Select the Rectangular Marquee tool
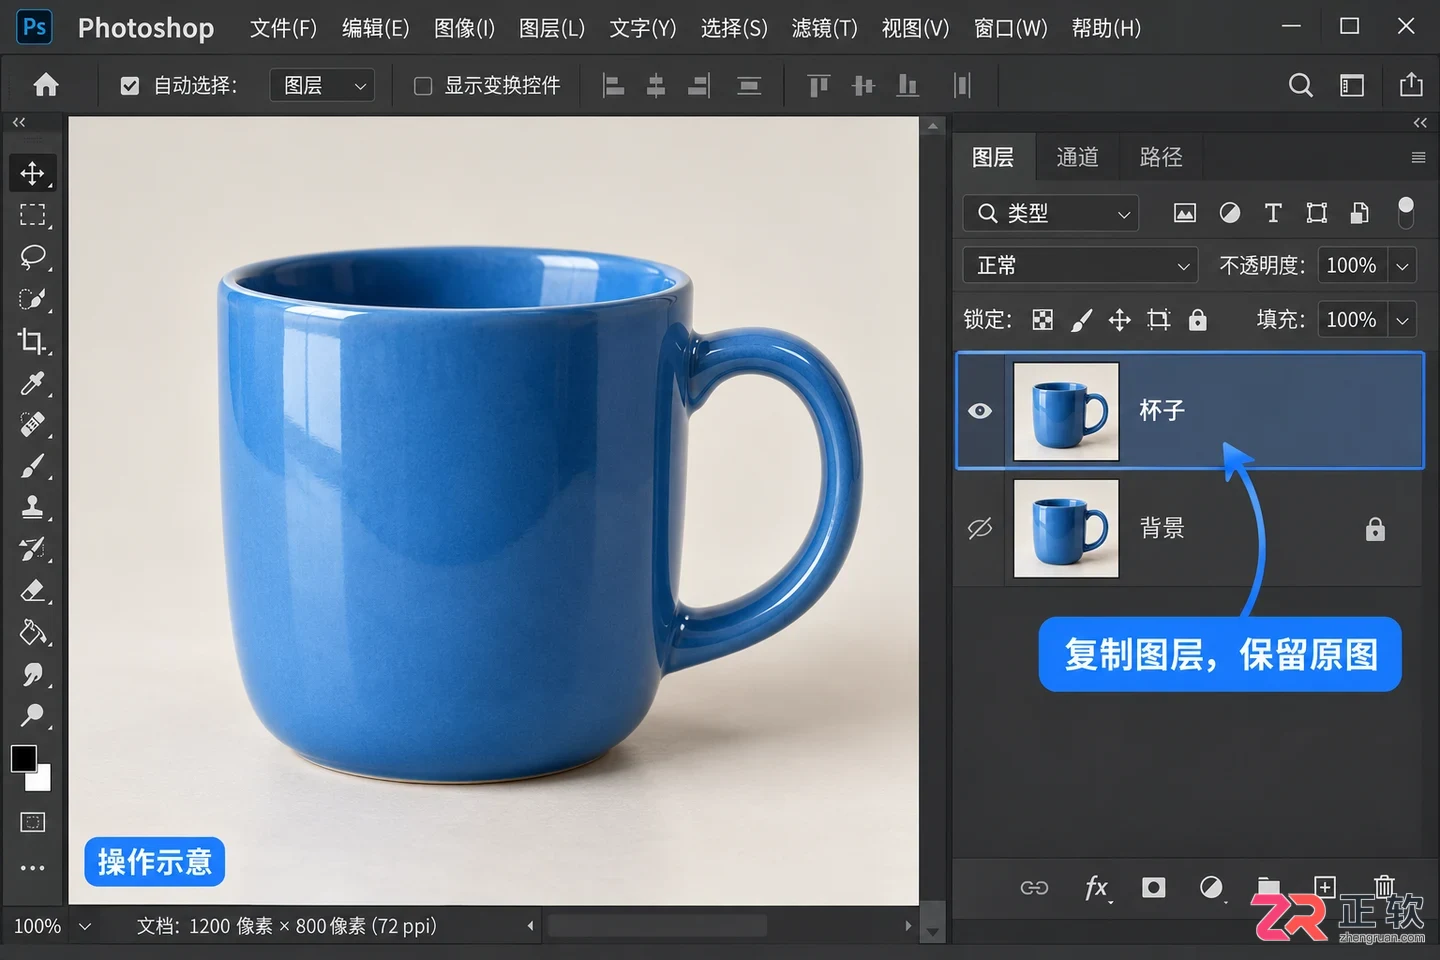This screenshot has width=1440, height=960. tap(32, 215)
